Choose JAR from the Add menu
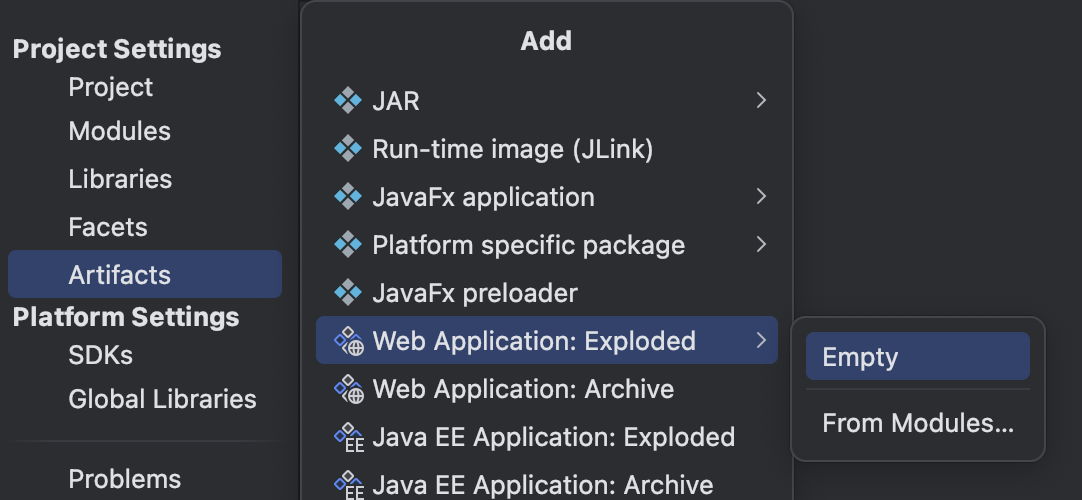Viewport: 1082px width, 500px height. pyautogui.click(x=547, y=101)
